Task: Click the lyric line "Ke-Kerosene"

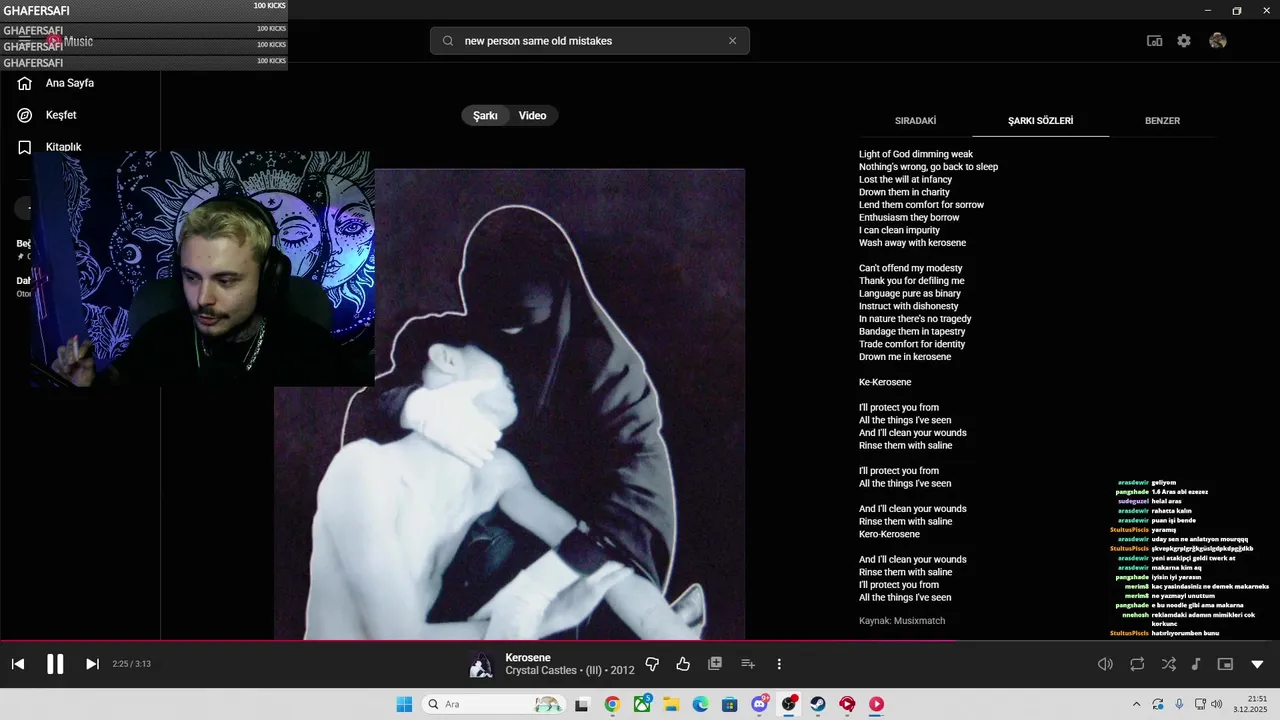Action: point(885,382)
